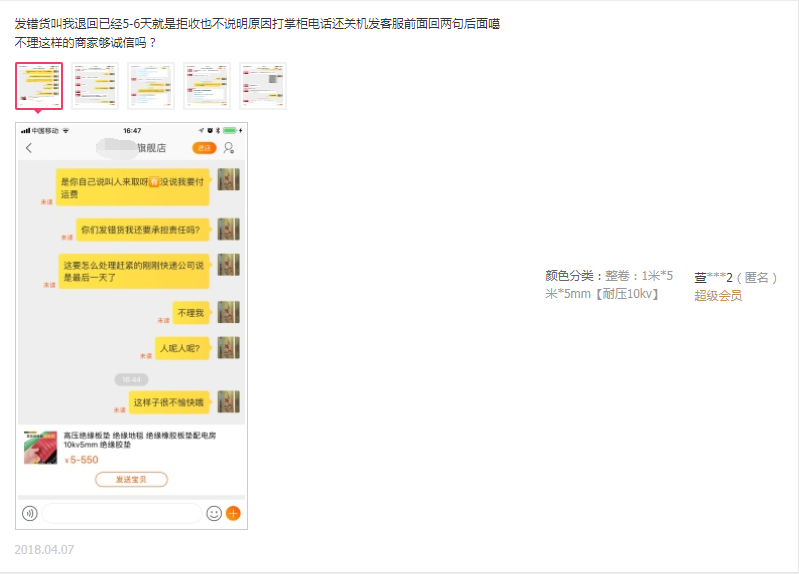Screen dimensions: 799x574
Task: Open the second review image thumbnail
Action: 95,86
